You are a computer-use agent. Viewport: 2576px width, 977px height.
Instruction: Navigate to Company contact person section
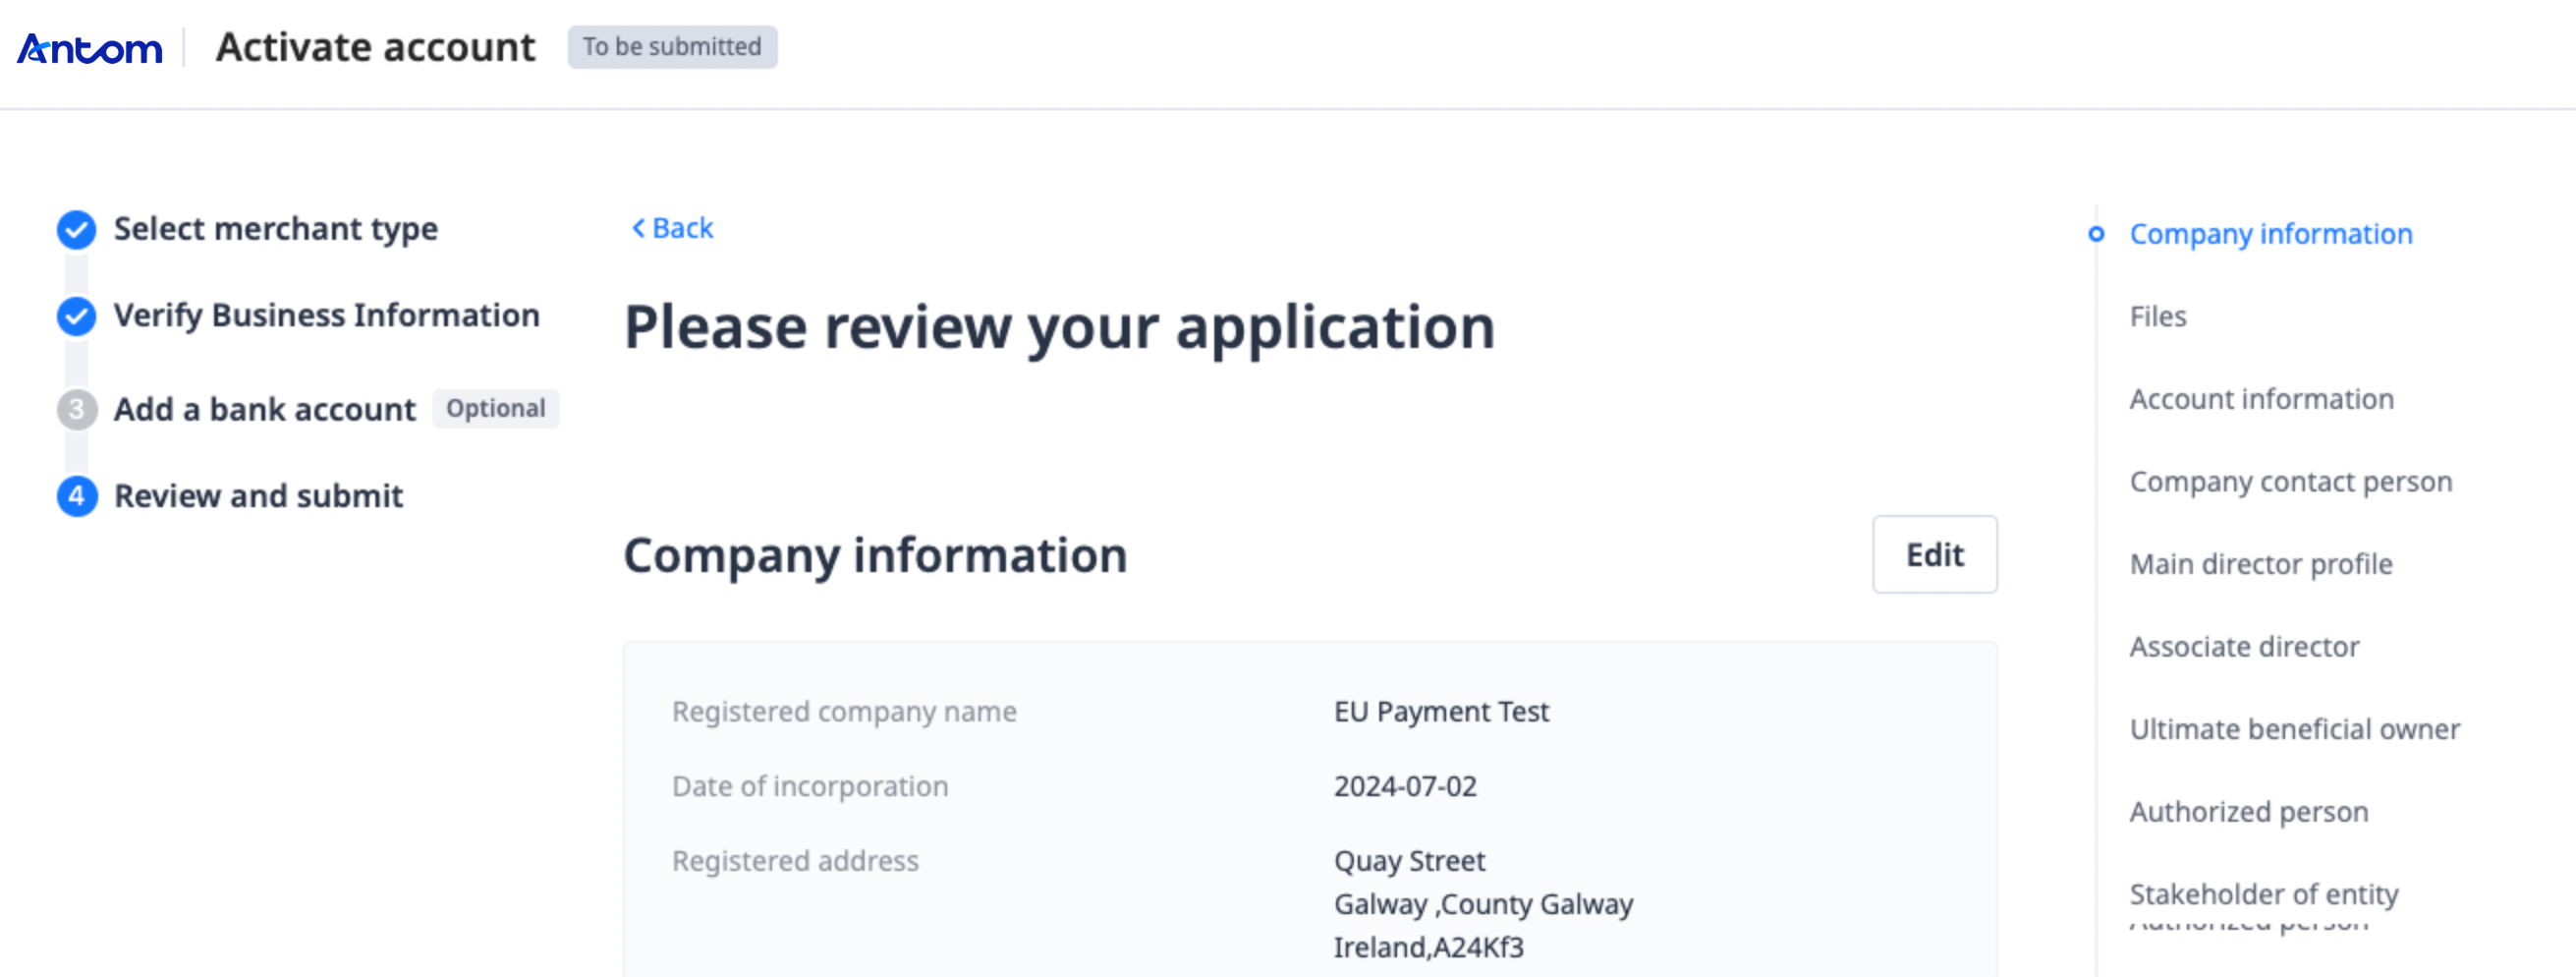tap(2290, 482)
